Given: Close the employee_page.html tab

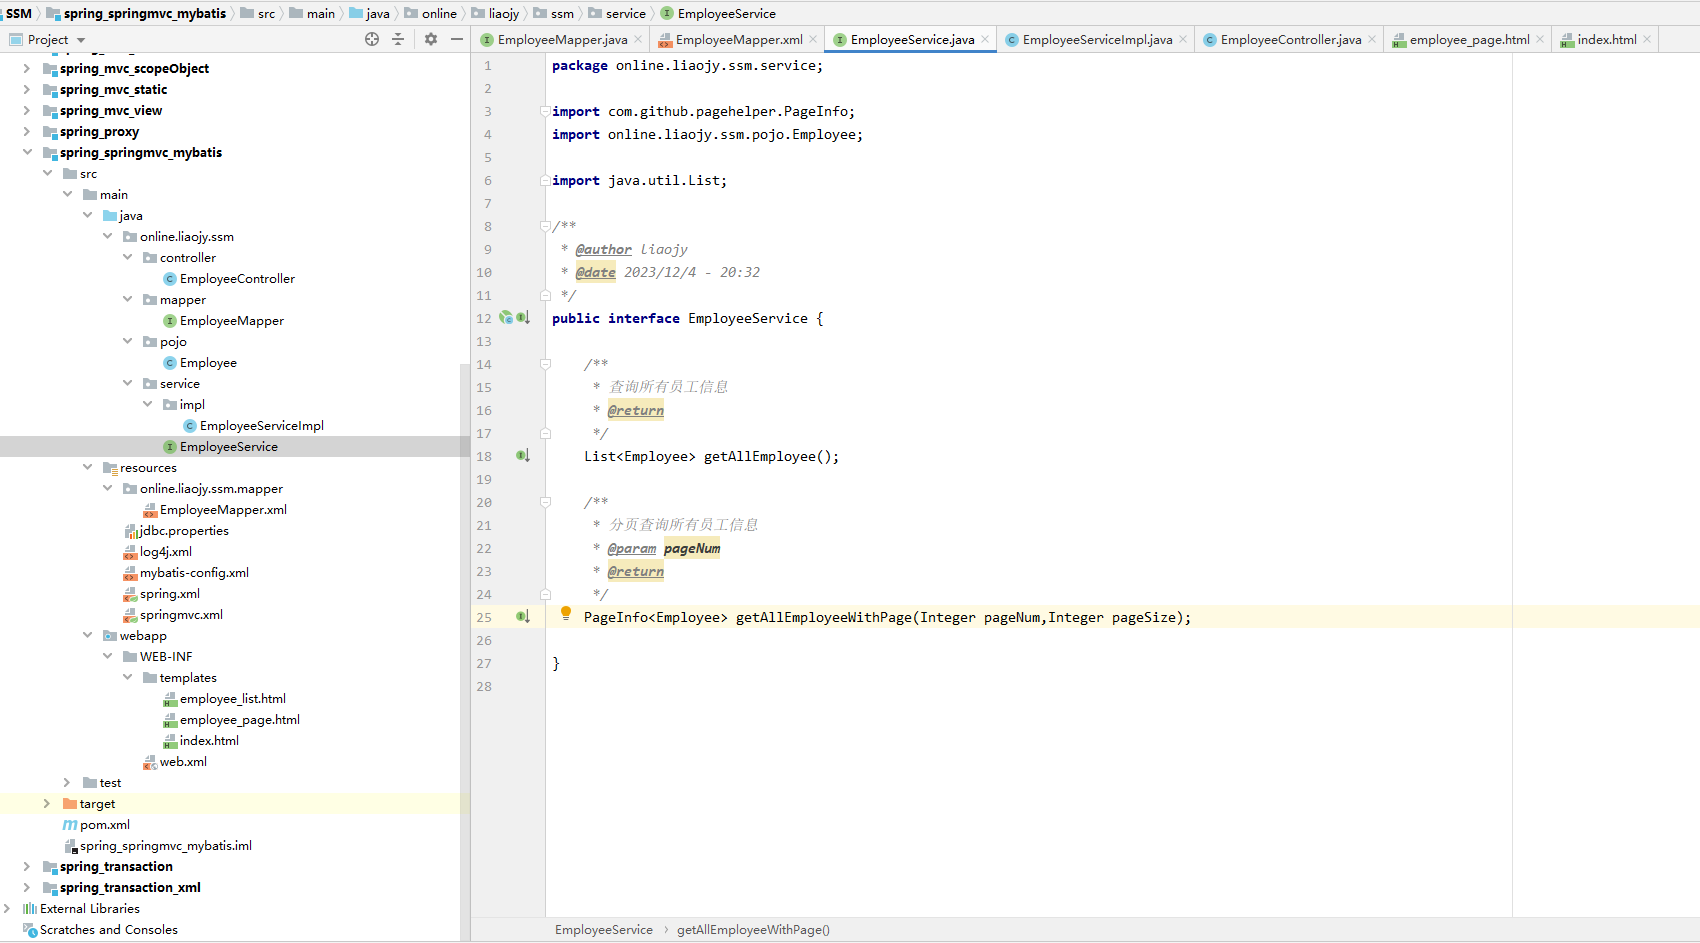Looking at the screenshot, I should tap(1540, 39).
